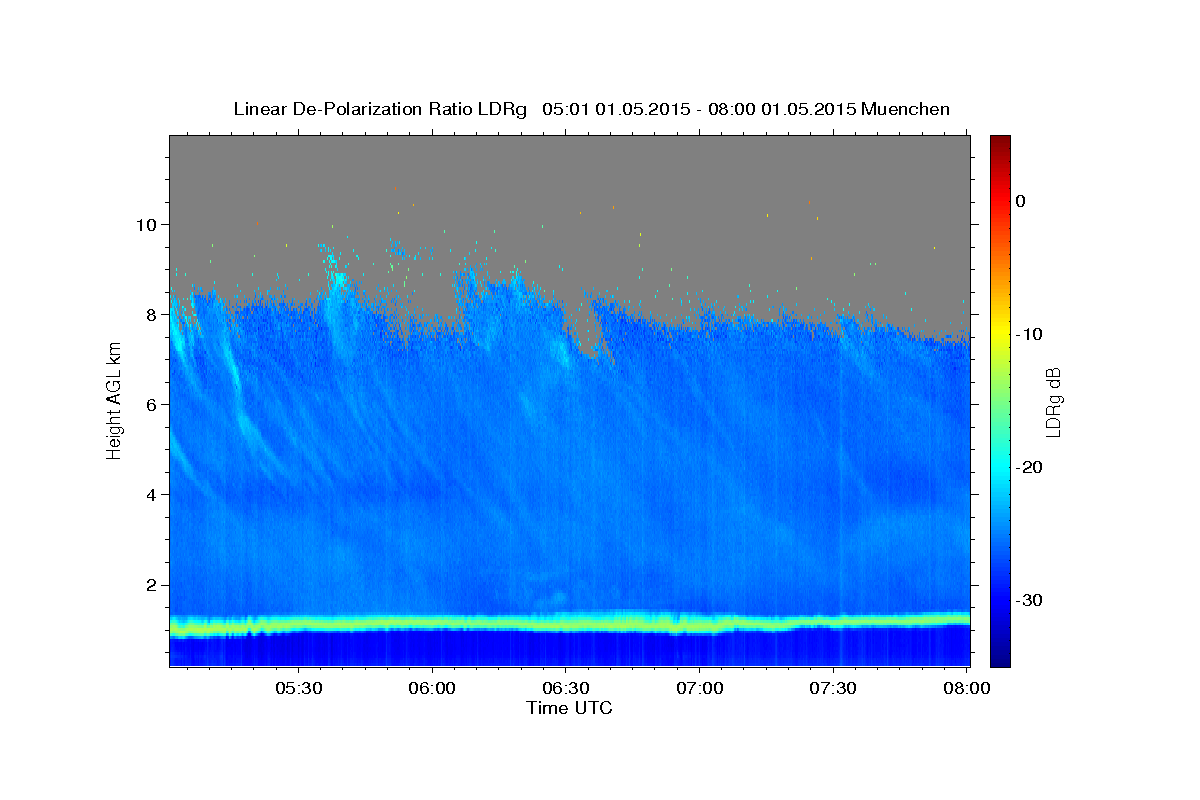Screen dimensions: 1200x800
Task: Click the height axis label '8'
Action: (x=153, y=314)
